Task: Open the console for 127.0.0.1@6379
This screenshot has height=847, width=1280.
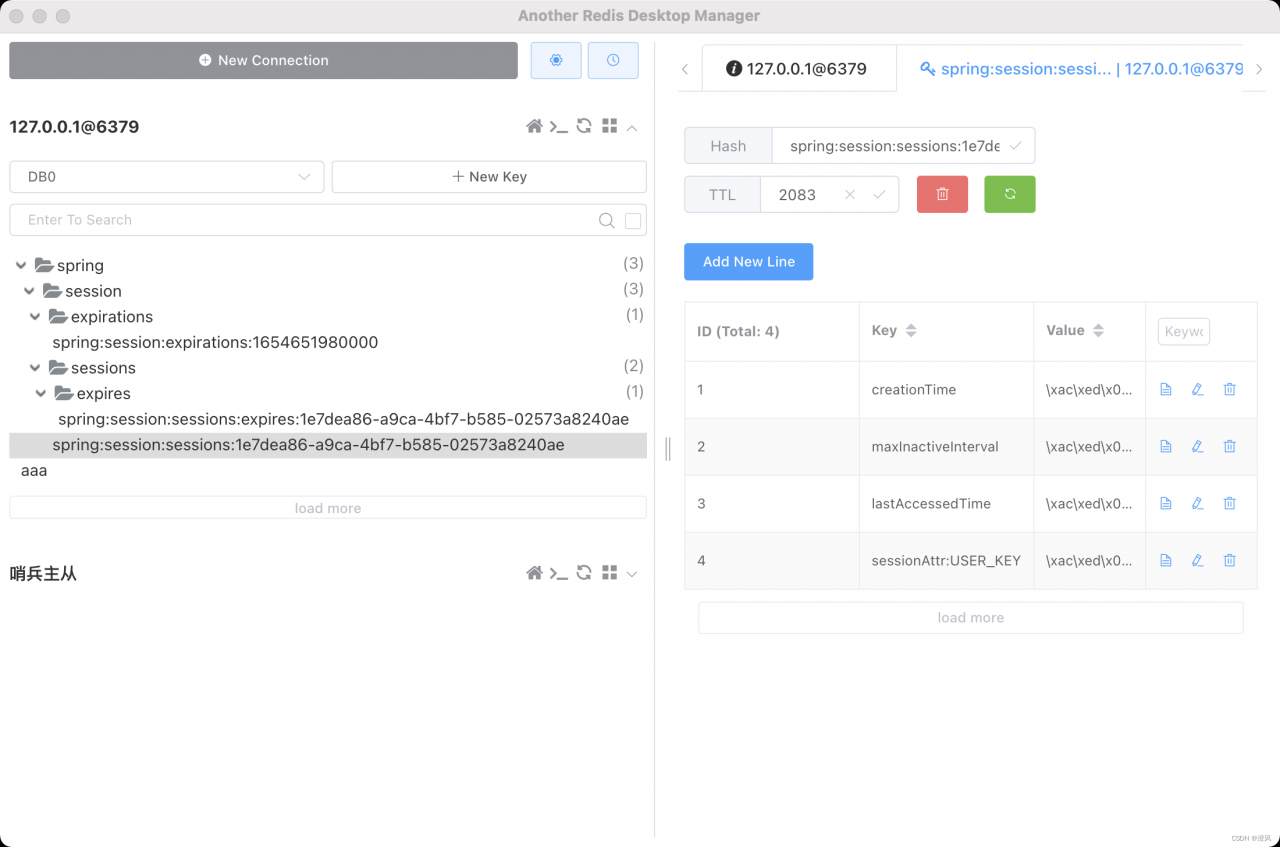Action: (559, 126)
